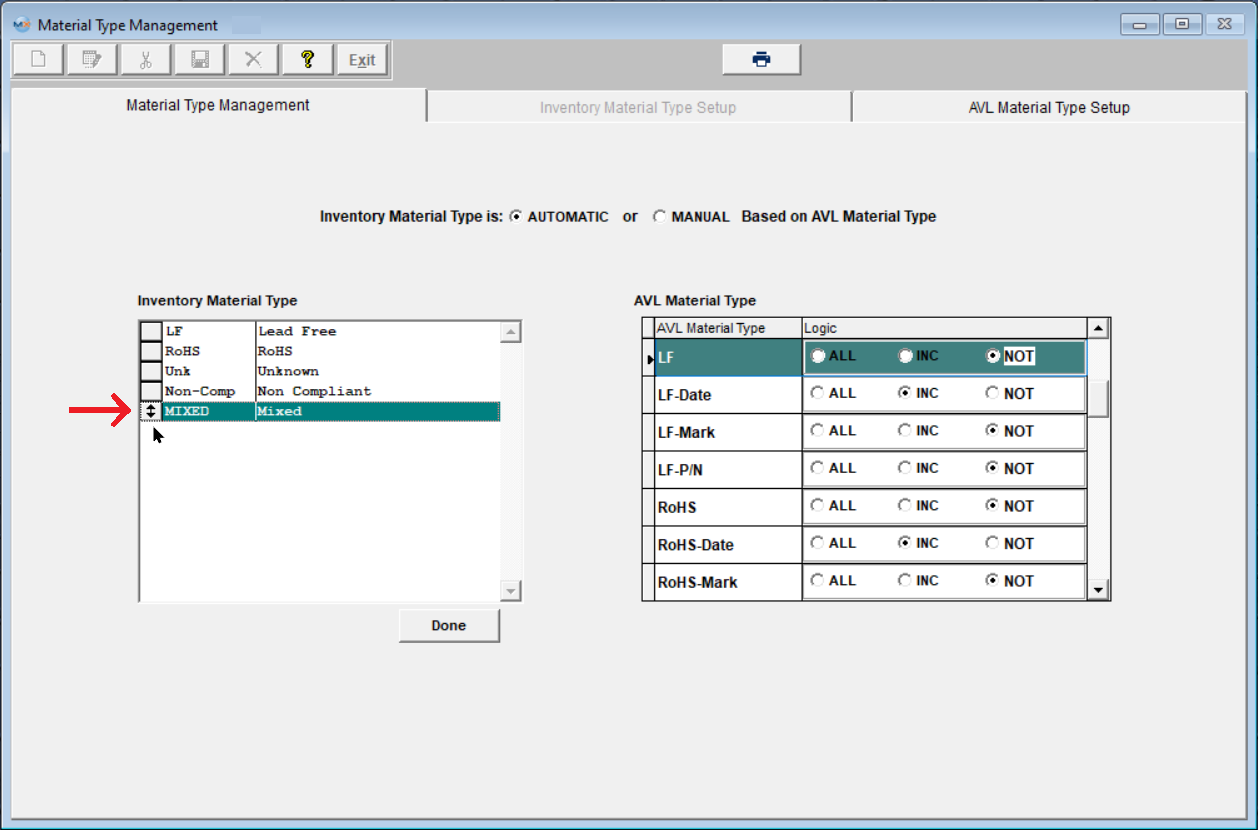Screen dimensions: 1258x830
Task: Click the Save floppy disk icon
Action: pyautogui.click(x=200, y=60)
